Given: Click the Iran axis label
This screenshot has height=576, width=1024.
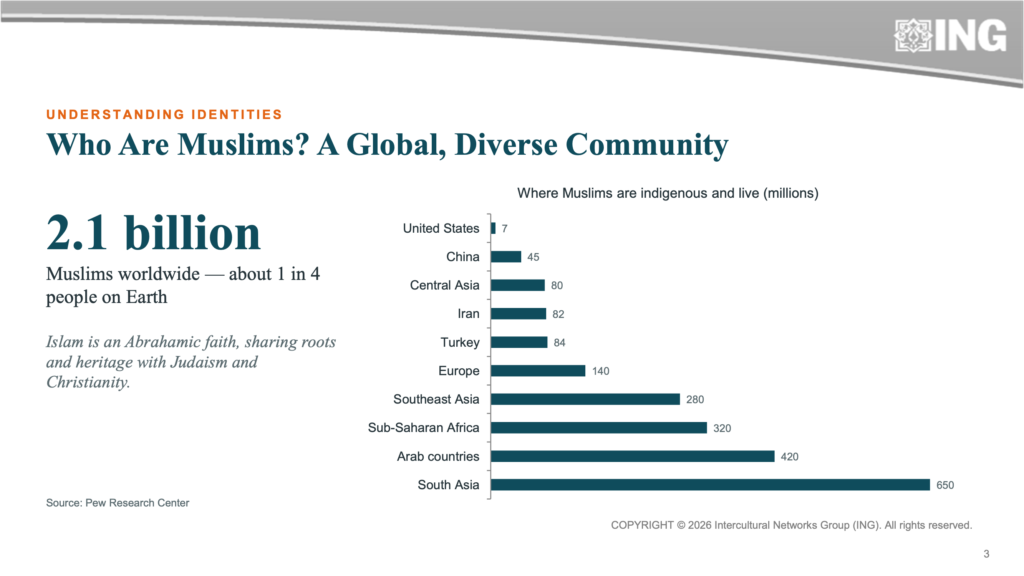Looking at the screenshot, I should point(468,313).
